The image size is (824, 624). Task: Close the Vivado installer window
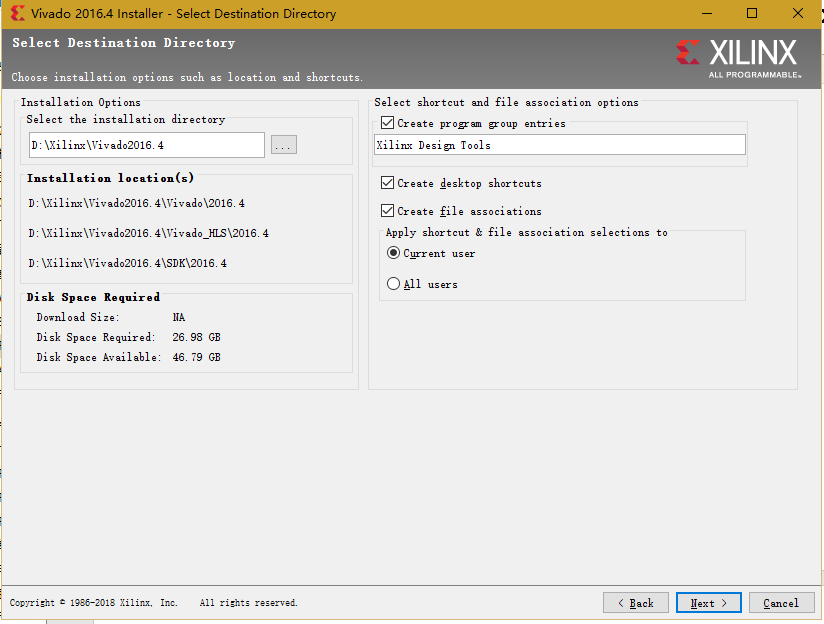point(798,14)
